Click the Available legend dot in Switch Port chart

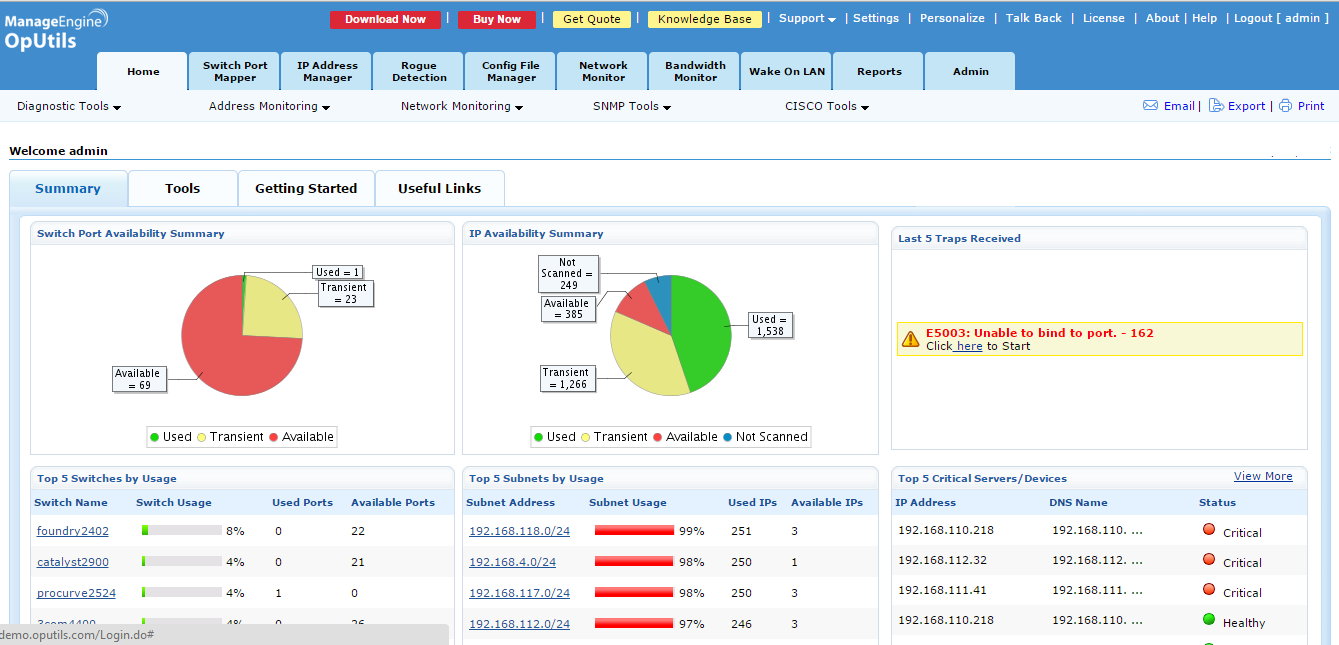[x=273, y=437]
